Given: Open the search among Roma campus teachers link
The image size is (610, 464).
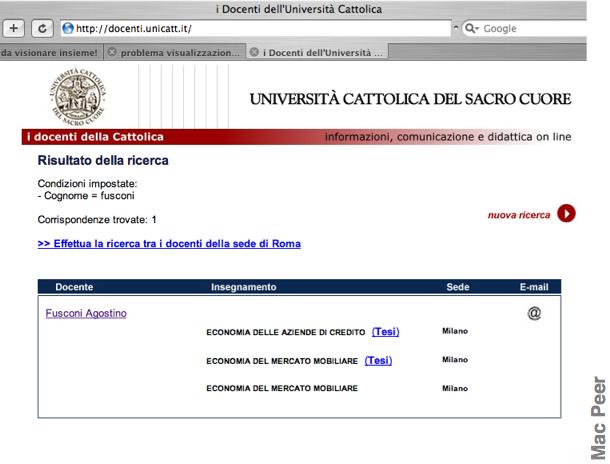Looking at the screenshot, I should [169, 244].
